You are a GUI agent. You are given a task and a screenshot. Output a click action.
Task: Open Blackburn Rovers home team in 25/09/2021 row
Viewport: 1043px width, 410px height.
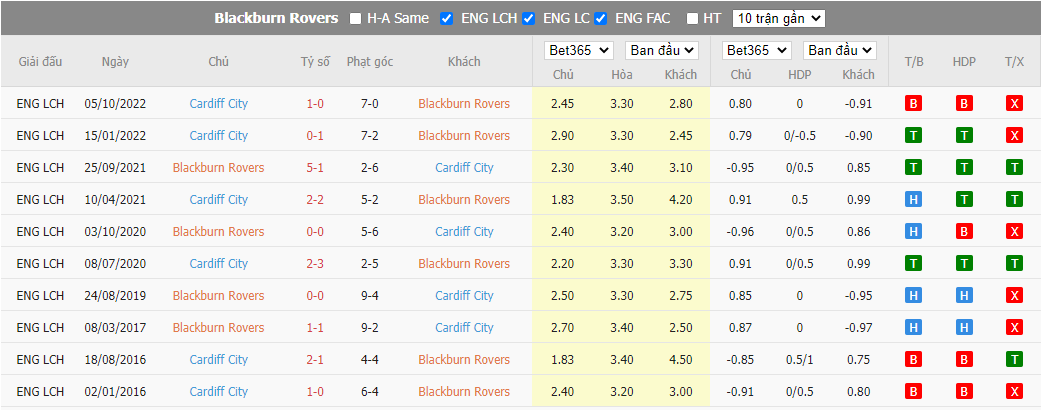[x=218, y=168]
